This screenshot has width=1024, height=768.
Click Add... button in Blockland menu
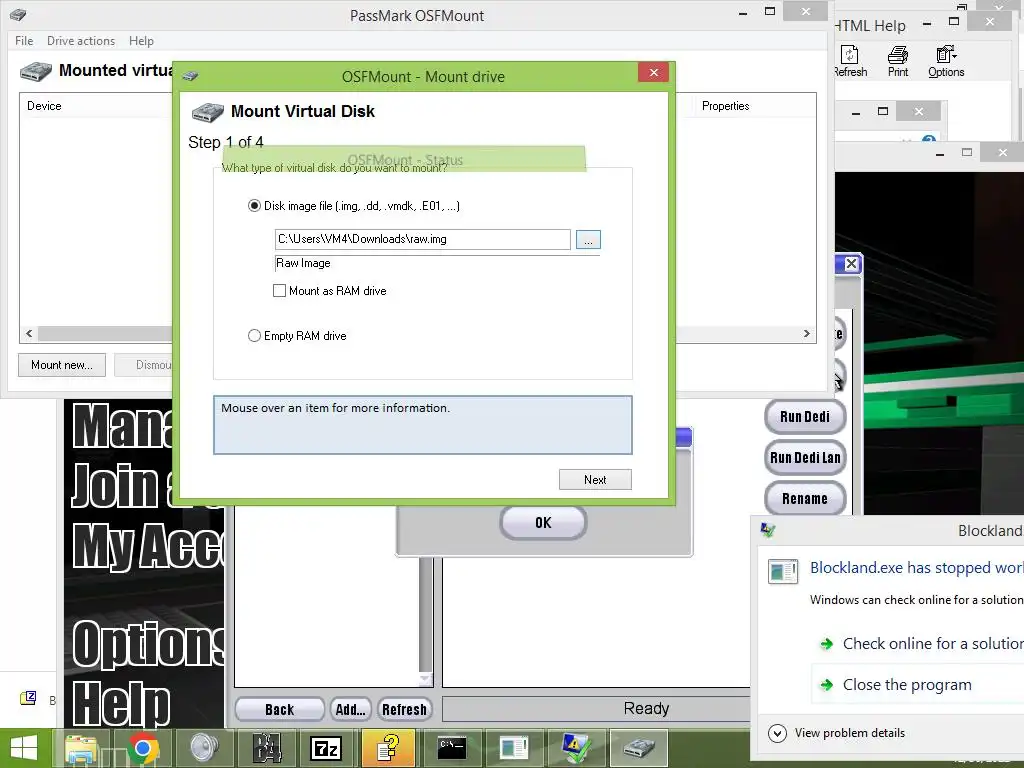(351, 709)
